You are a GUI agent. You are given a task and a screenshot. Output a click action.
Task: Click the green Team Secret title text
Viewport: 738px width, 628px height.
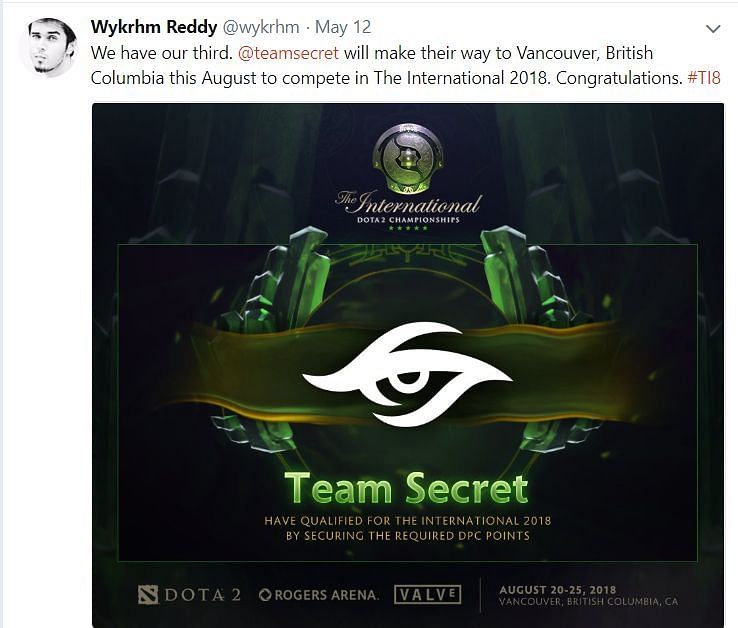click(407, 489)
